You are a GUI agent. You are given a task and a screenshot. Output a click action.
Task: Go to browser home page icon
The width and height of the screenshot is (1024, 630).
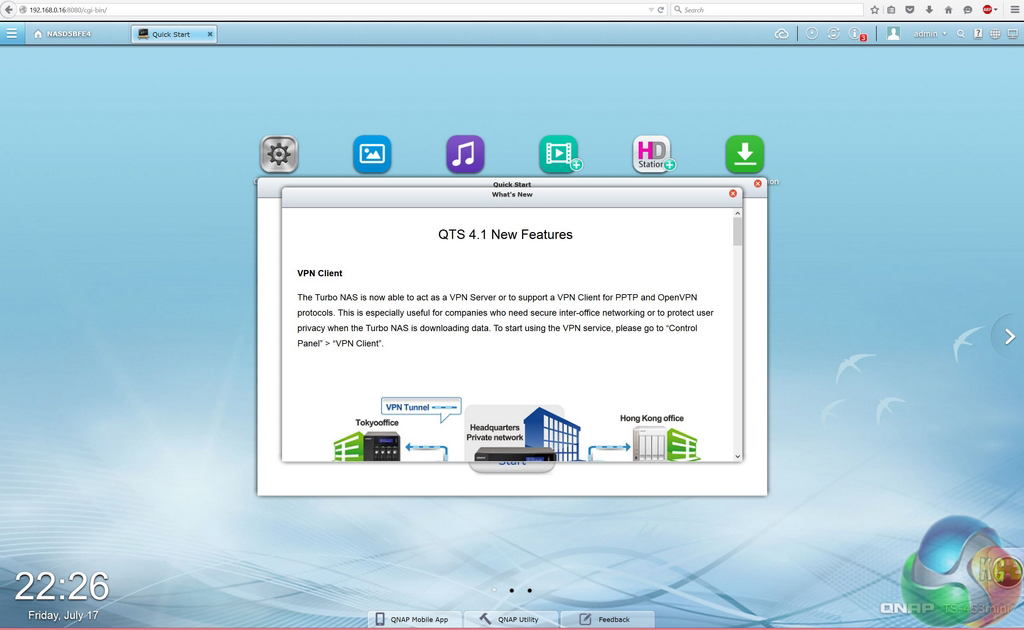tap(948, 10)
